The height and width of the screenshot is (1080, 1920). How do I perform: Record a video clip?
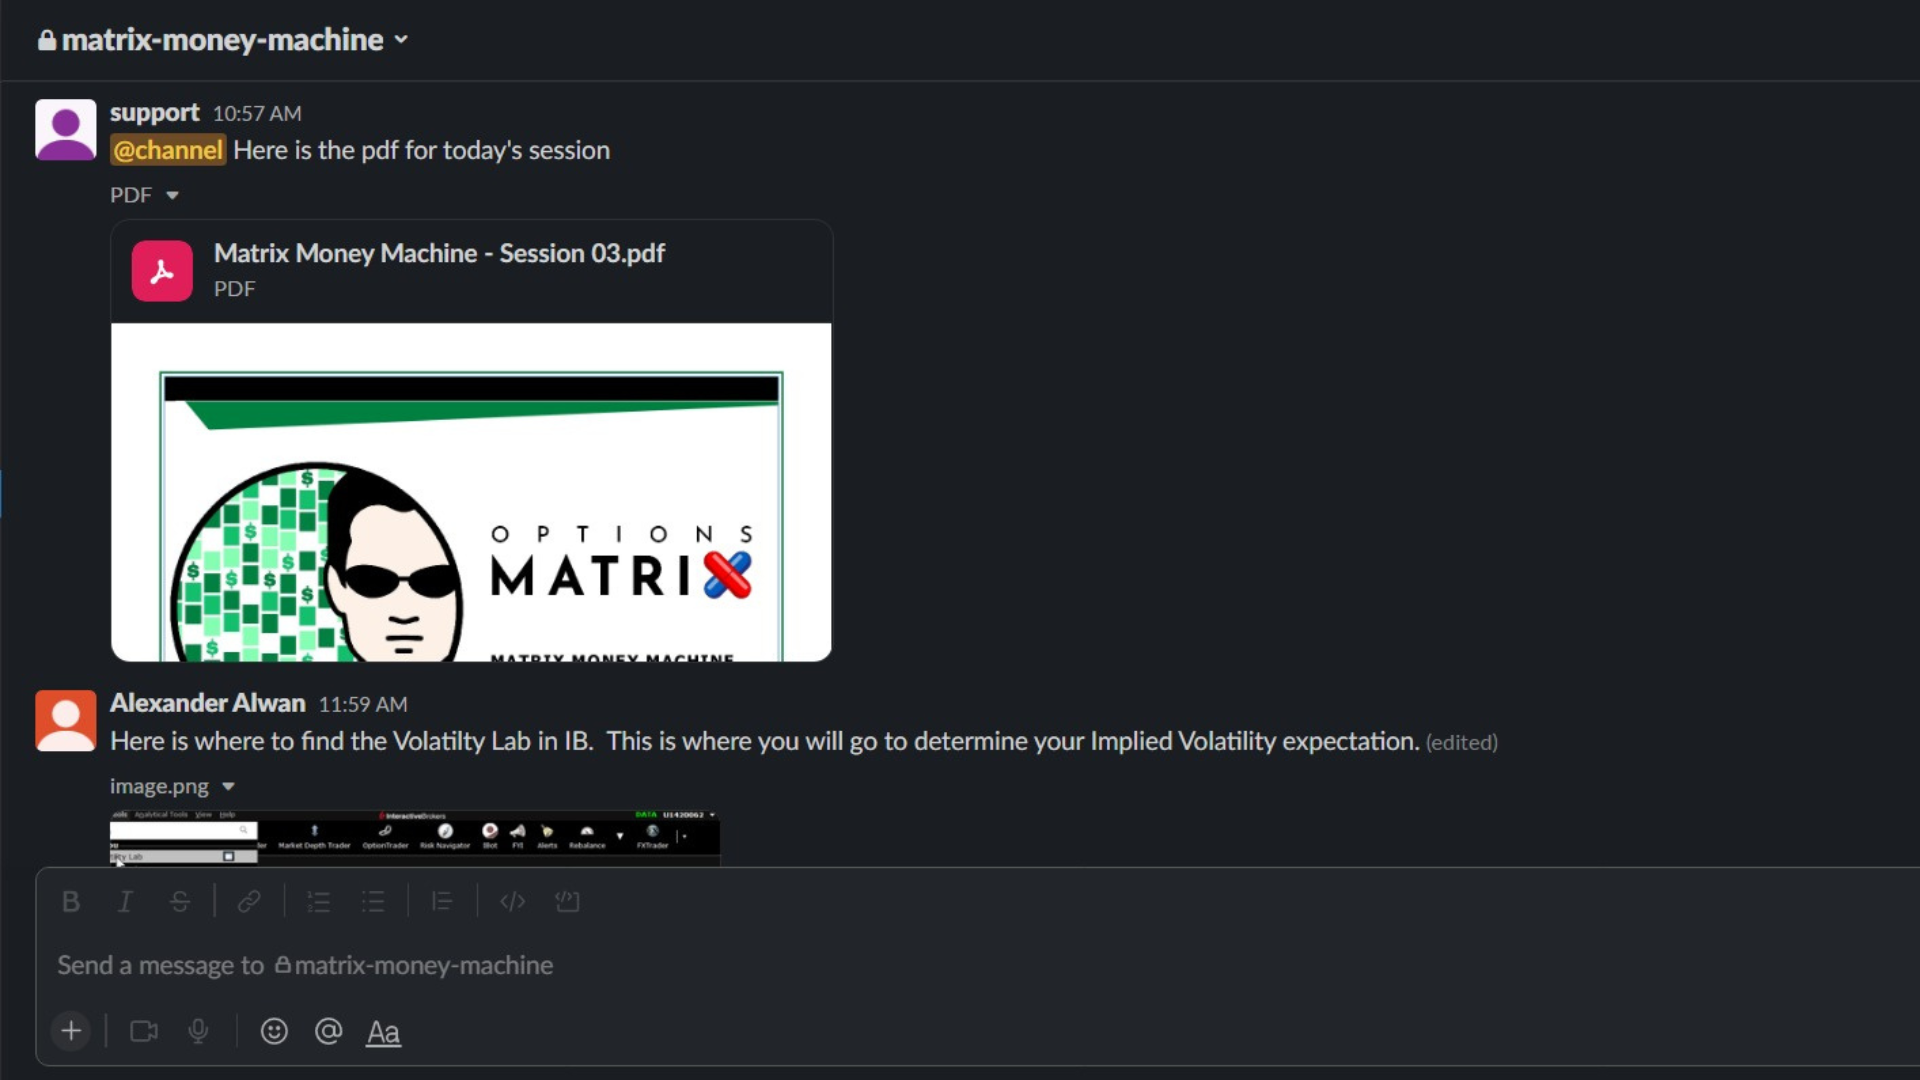(144, 1031)
